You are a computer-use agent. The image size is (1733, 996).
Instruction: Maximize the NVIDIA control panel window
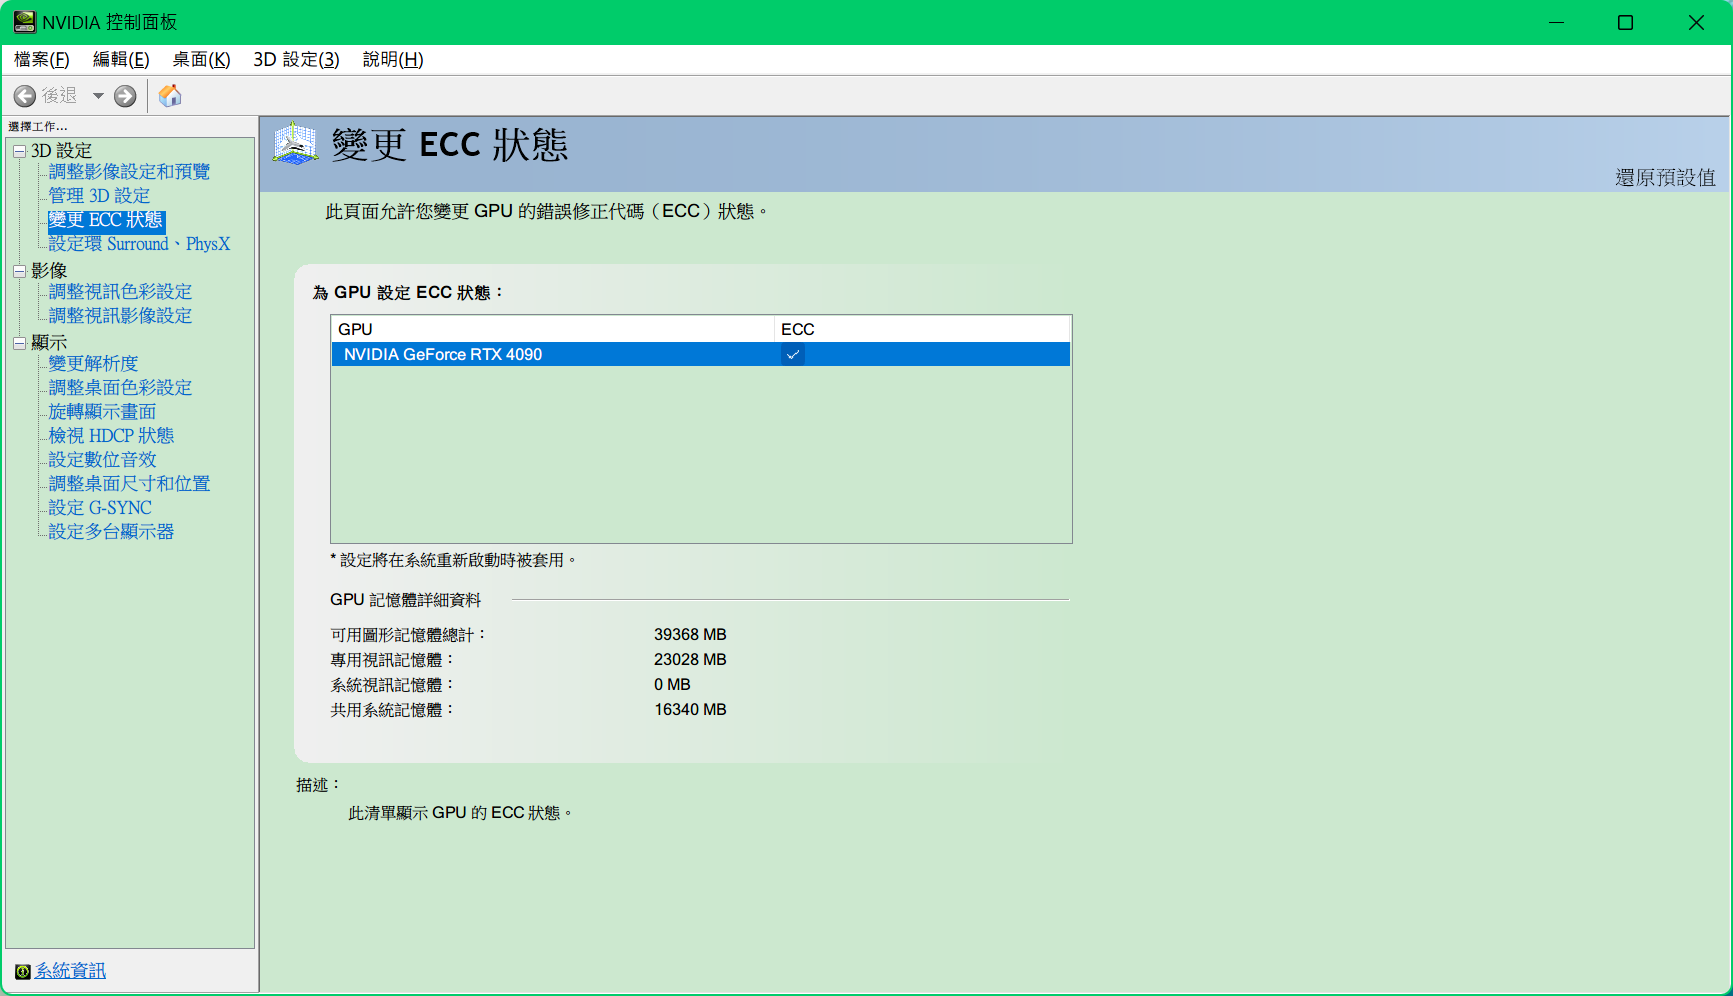[1626, 22]
